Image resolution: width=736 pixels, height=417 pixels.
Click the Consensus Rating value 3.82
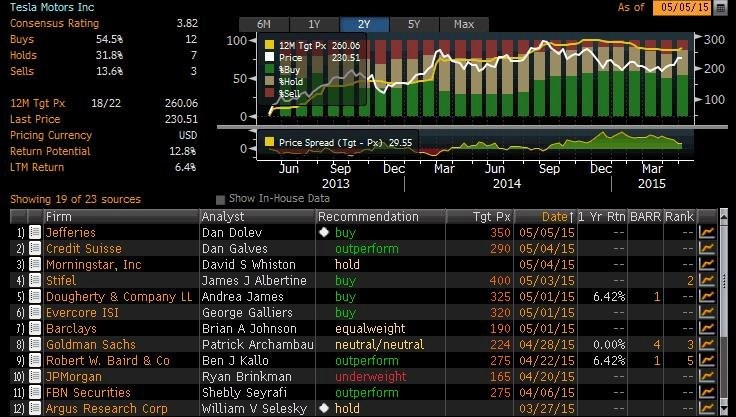(x=187, y=23)
